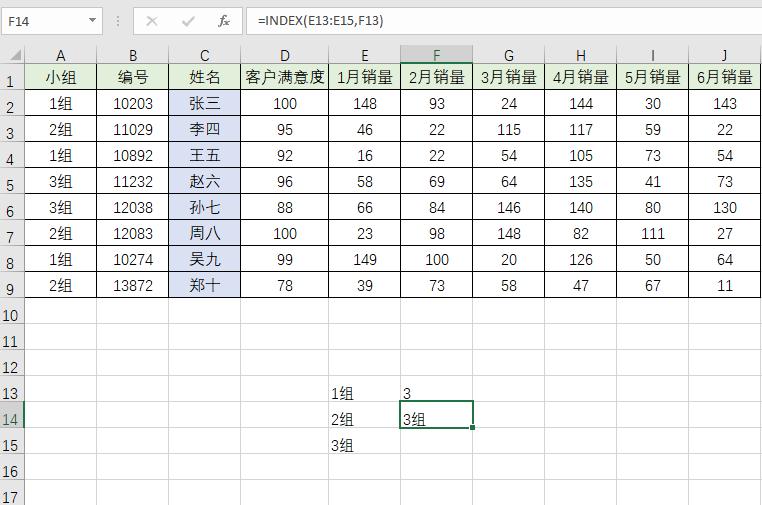The width and height of the screenshot is (762, 505).
Task: Select the cell with name 郑十
Action: click(x=205, y=285)
